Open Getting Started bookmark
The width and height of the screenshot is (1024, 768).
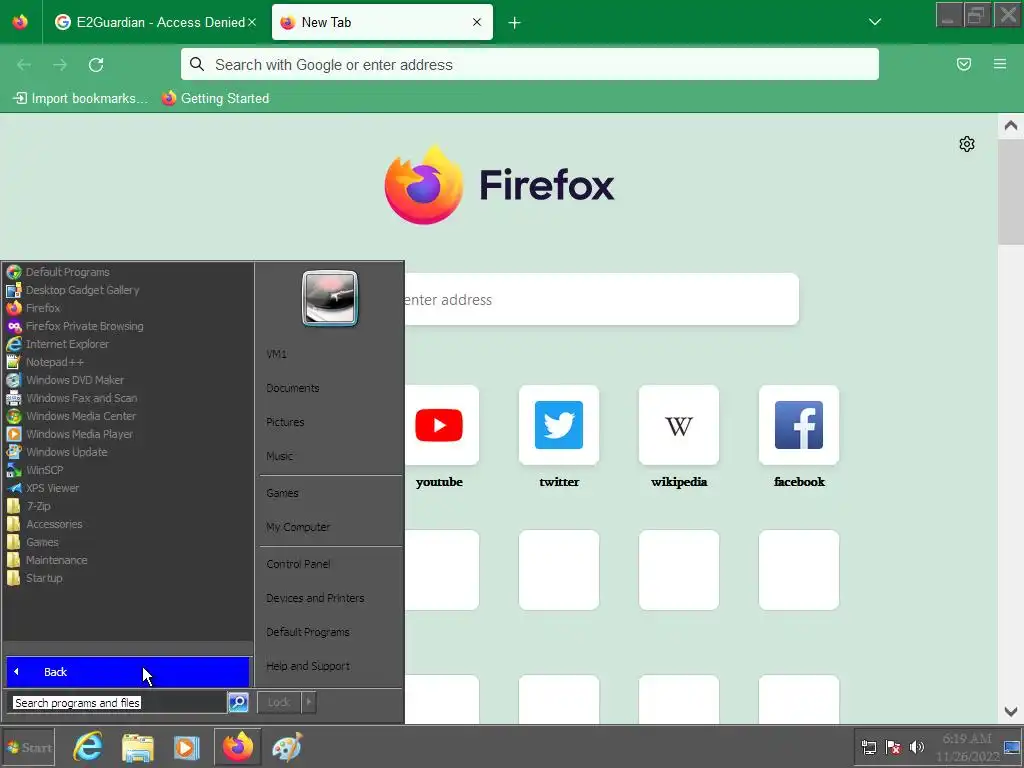click(x=216, y=99)
